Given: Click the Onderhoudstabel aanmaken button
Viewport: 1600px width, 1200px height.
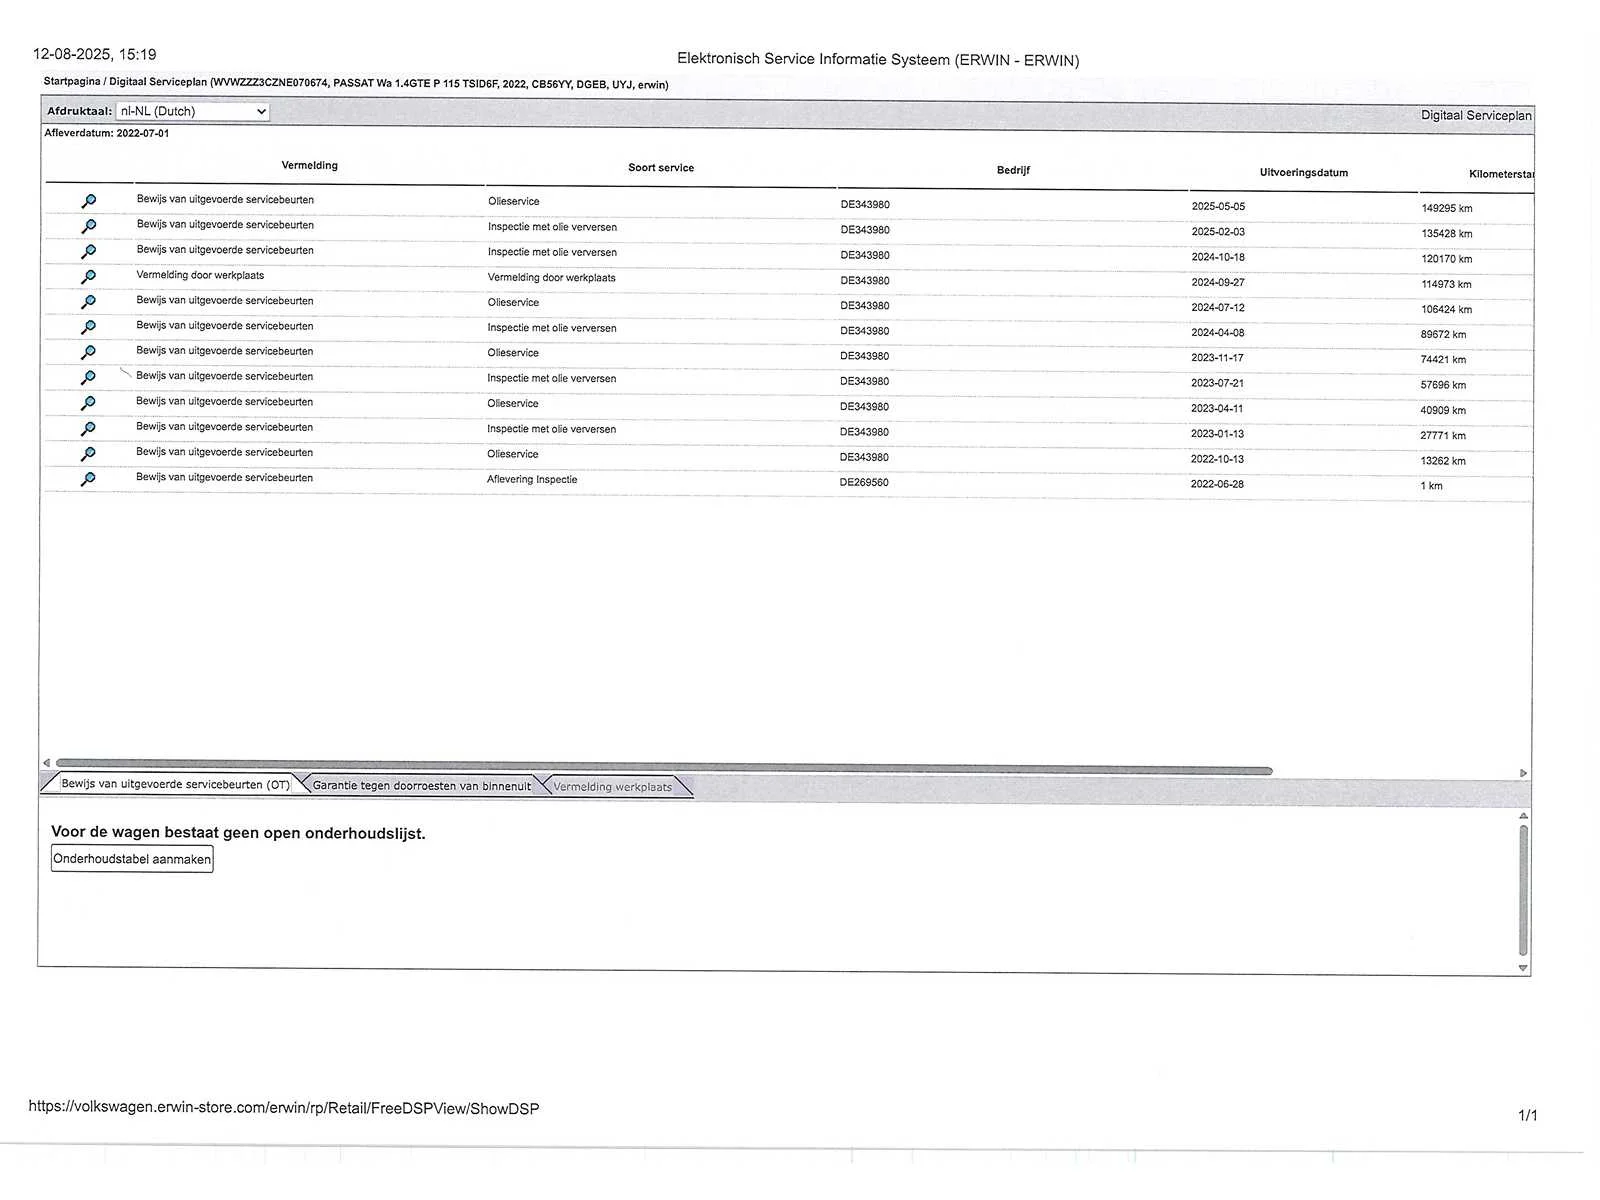Looking at the screenshot, I should 132,859.
